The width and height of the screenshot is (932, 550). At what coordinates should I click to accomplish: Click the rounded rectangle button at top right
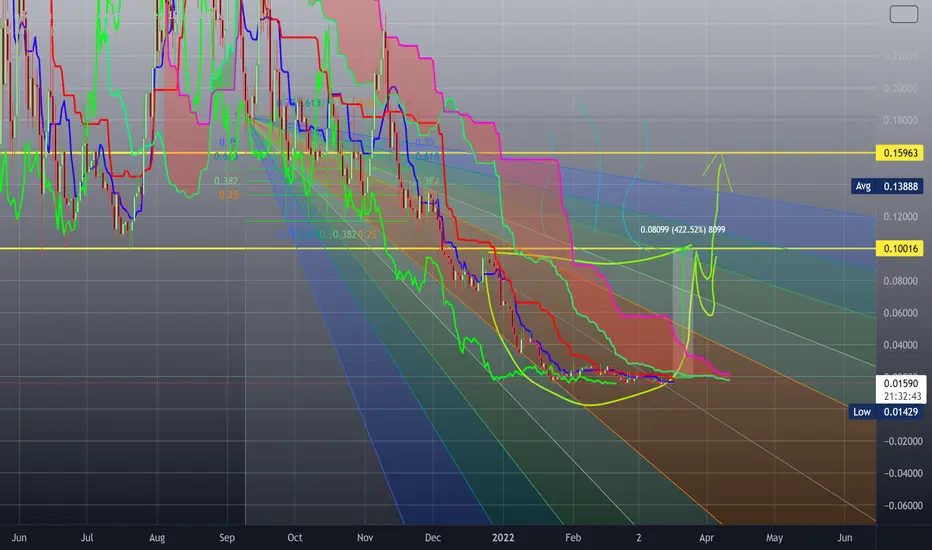pyautogui.click(x=903, y=14)
